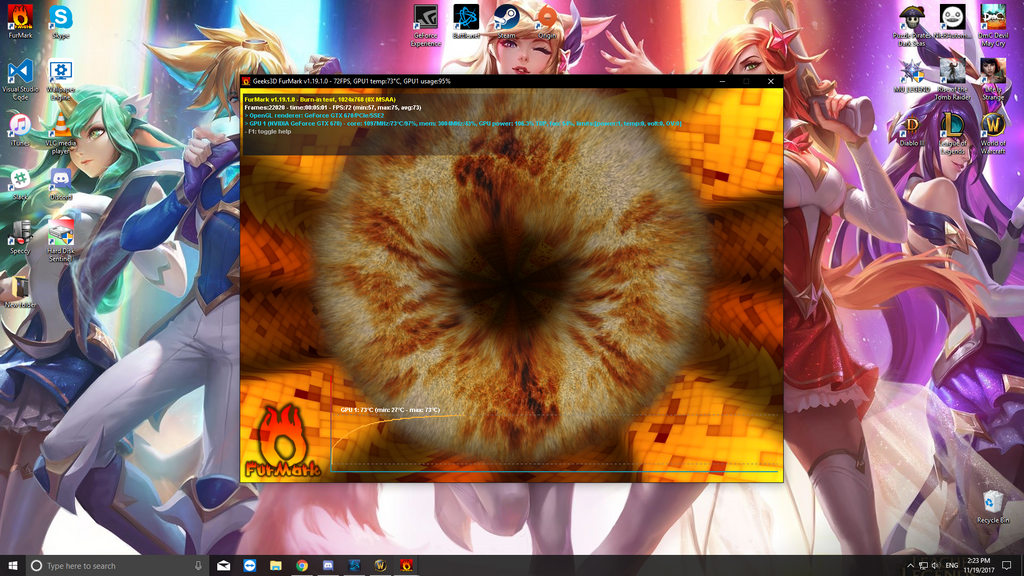Change ENG input language
The image size is (1024, 576).
[952, 566]
